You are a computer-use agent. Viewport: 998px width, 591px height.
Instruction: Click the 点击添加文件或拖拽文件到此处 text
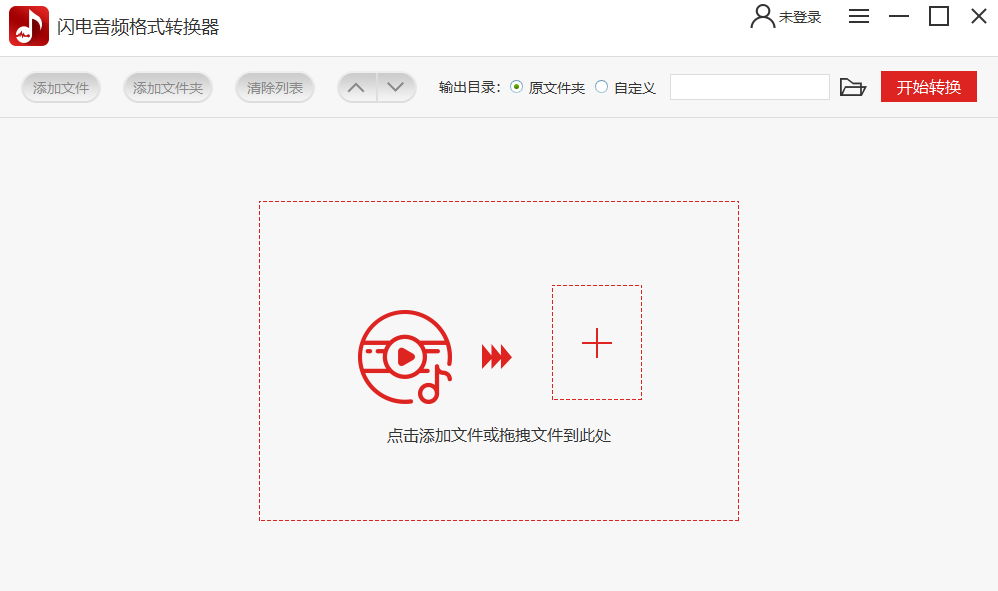pyautogui.click(x=499, y=436)
